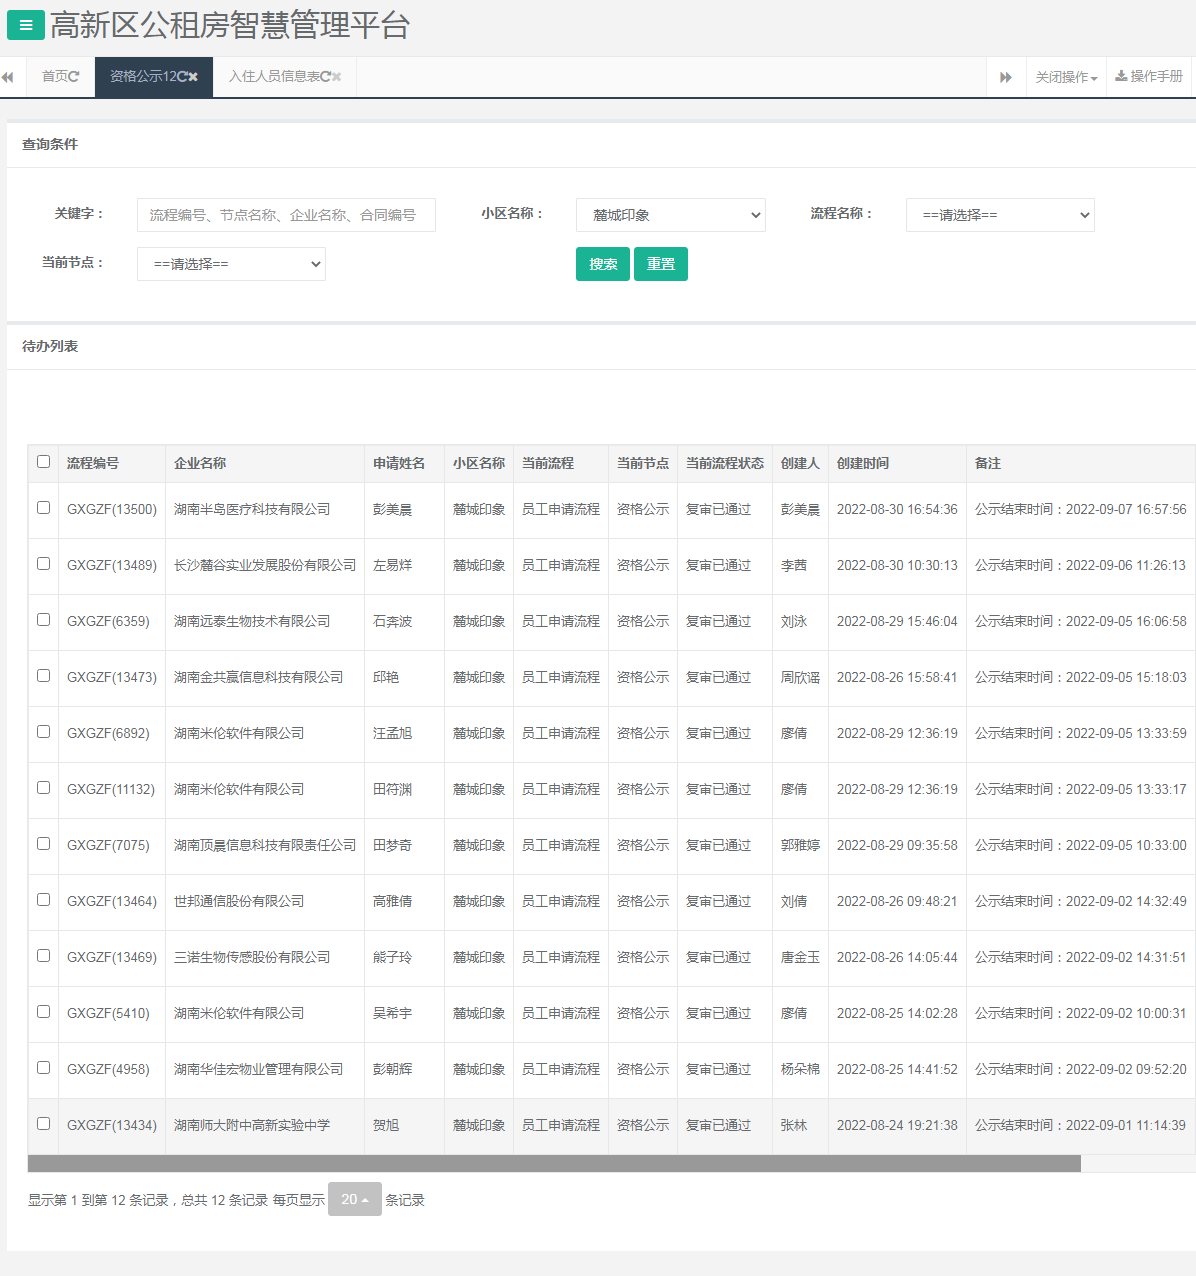Download the 操作手册 manual
This screenshot has width=1196, height=1276.
(1149, 77)
